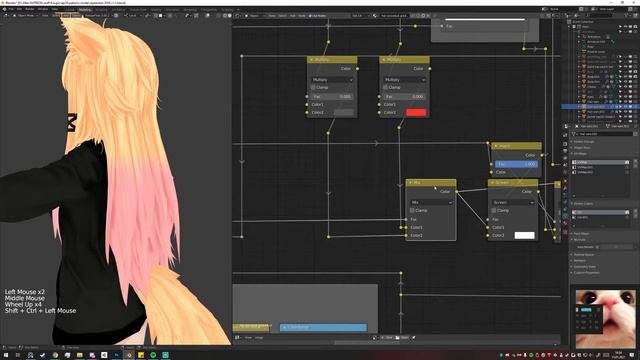
Task: Open the Object Mode dropdown in the viewport
Action: click(25, 16)
